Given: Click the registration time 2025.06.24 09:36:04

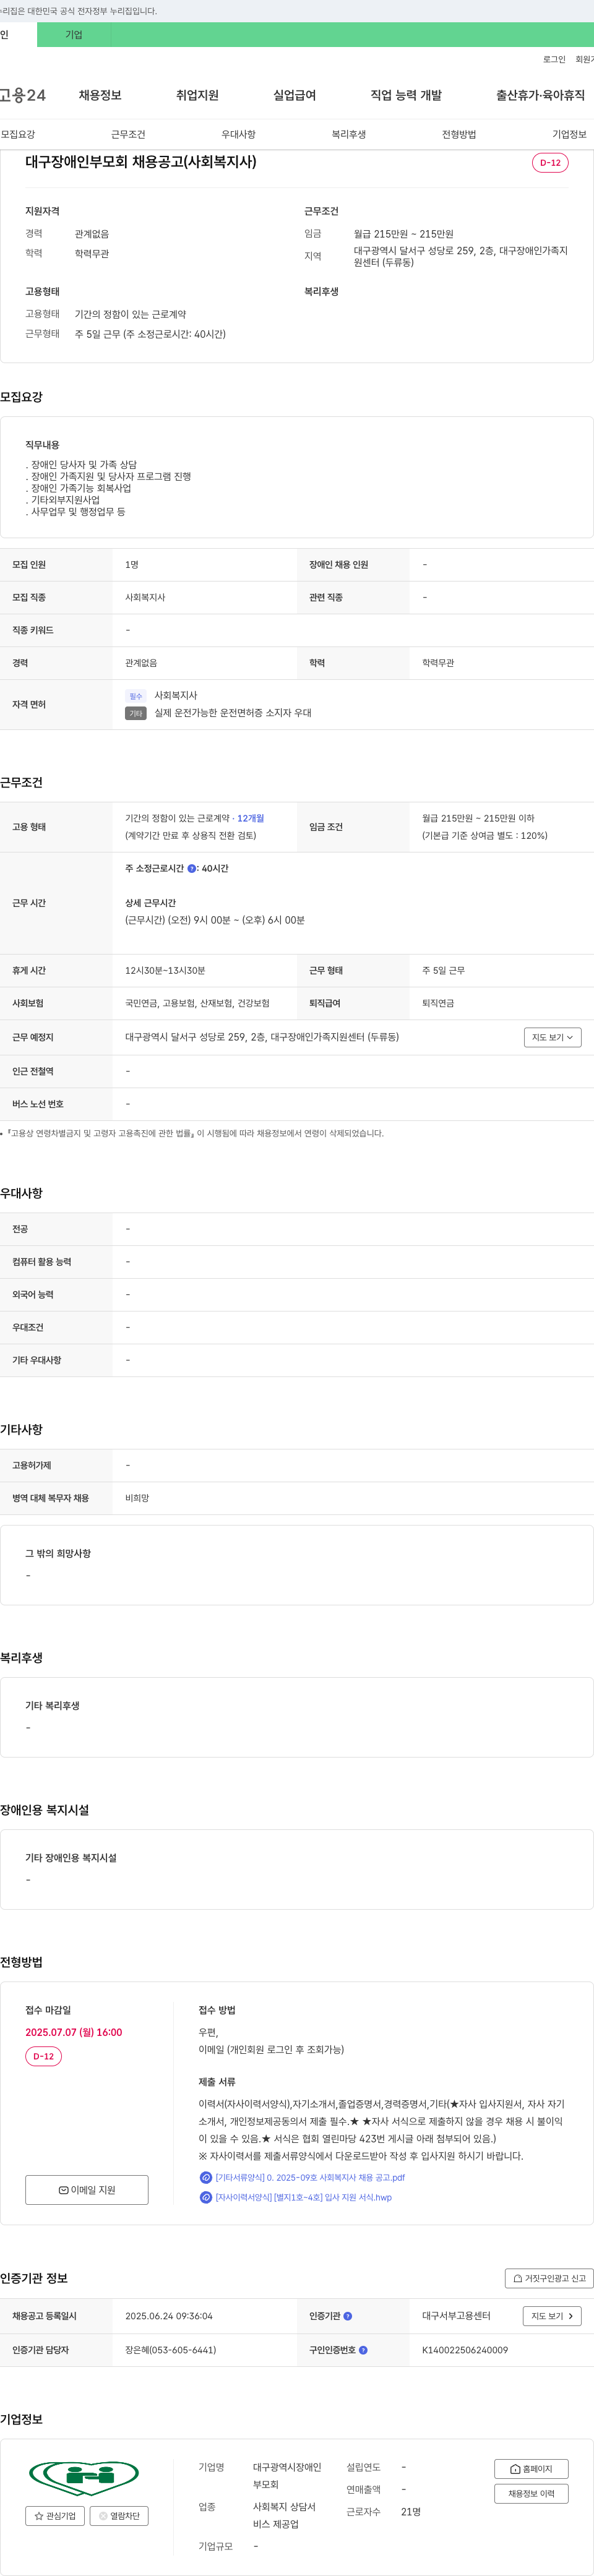Looking at the screenshot, I should coord(169,2316).
